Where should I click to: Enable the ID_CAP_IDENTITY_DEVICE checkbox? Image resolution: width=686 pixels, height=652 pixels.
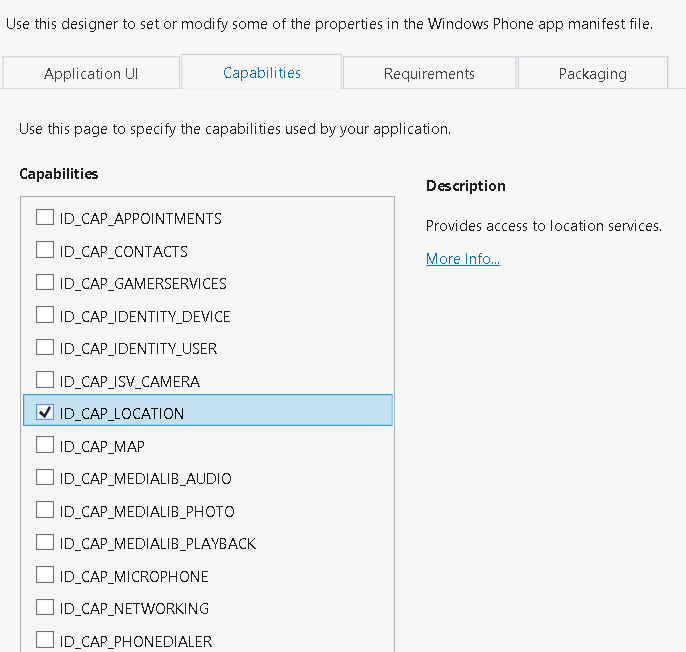point(45,315)
